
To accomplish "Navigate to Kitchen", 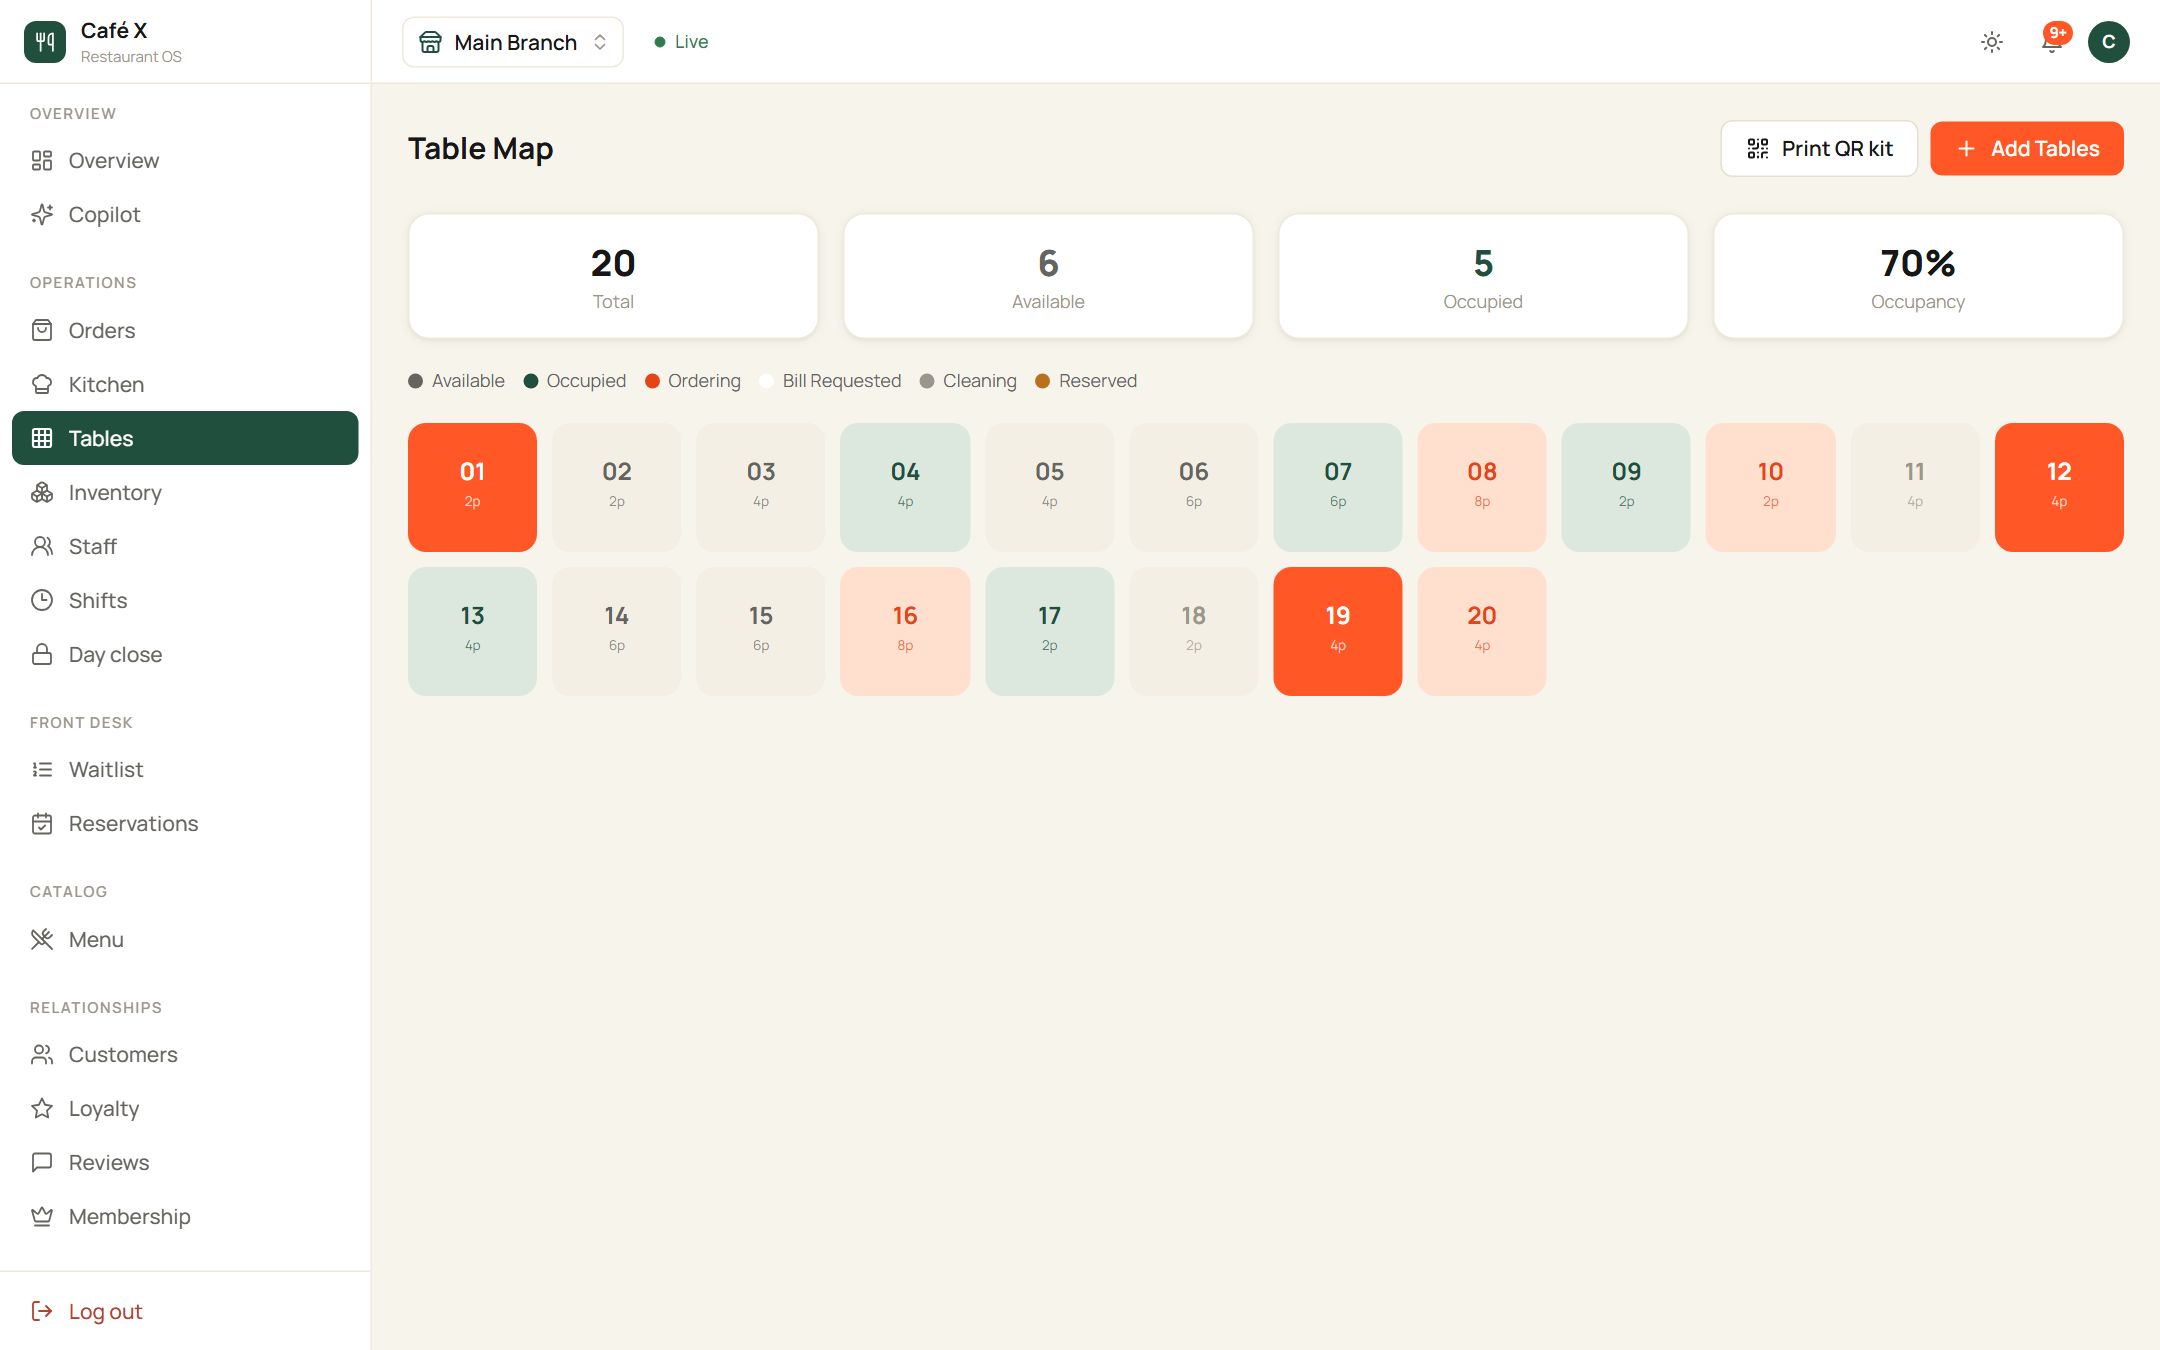I will (185, 385).
